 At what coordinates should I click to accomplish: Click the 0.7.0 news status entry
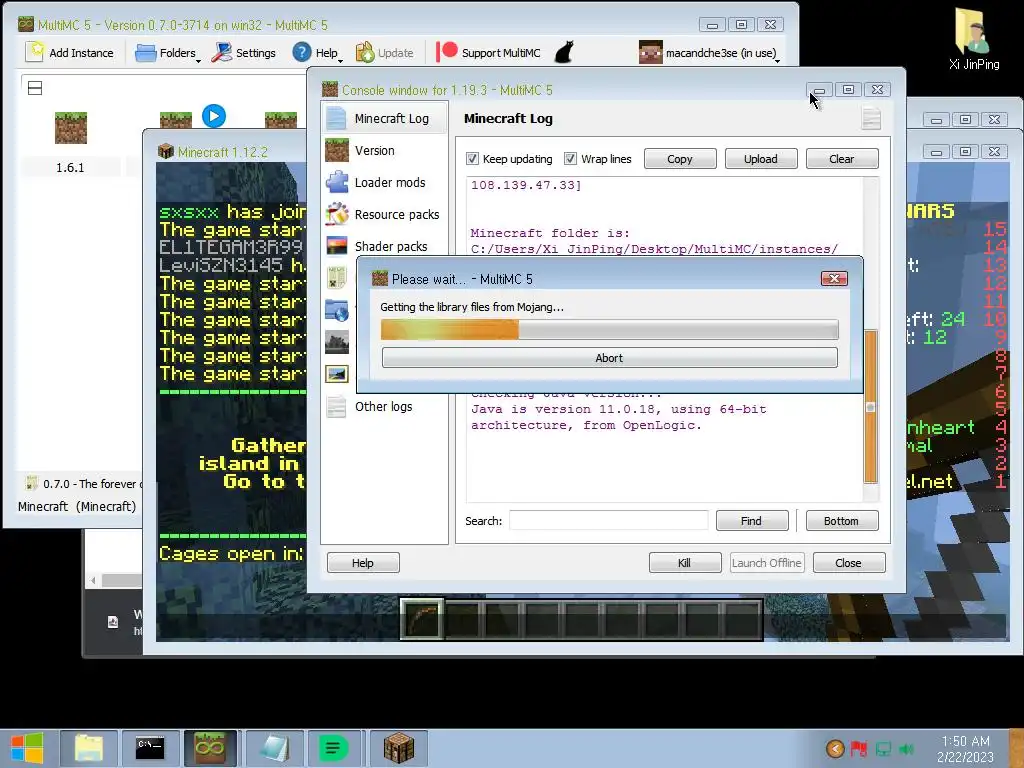coord(84,484)
